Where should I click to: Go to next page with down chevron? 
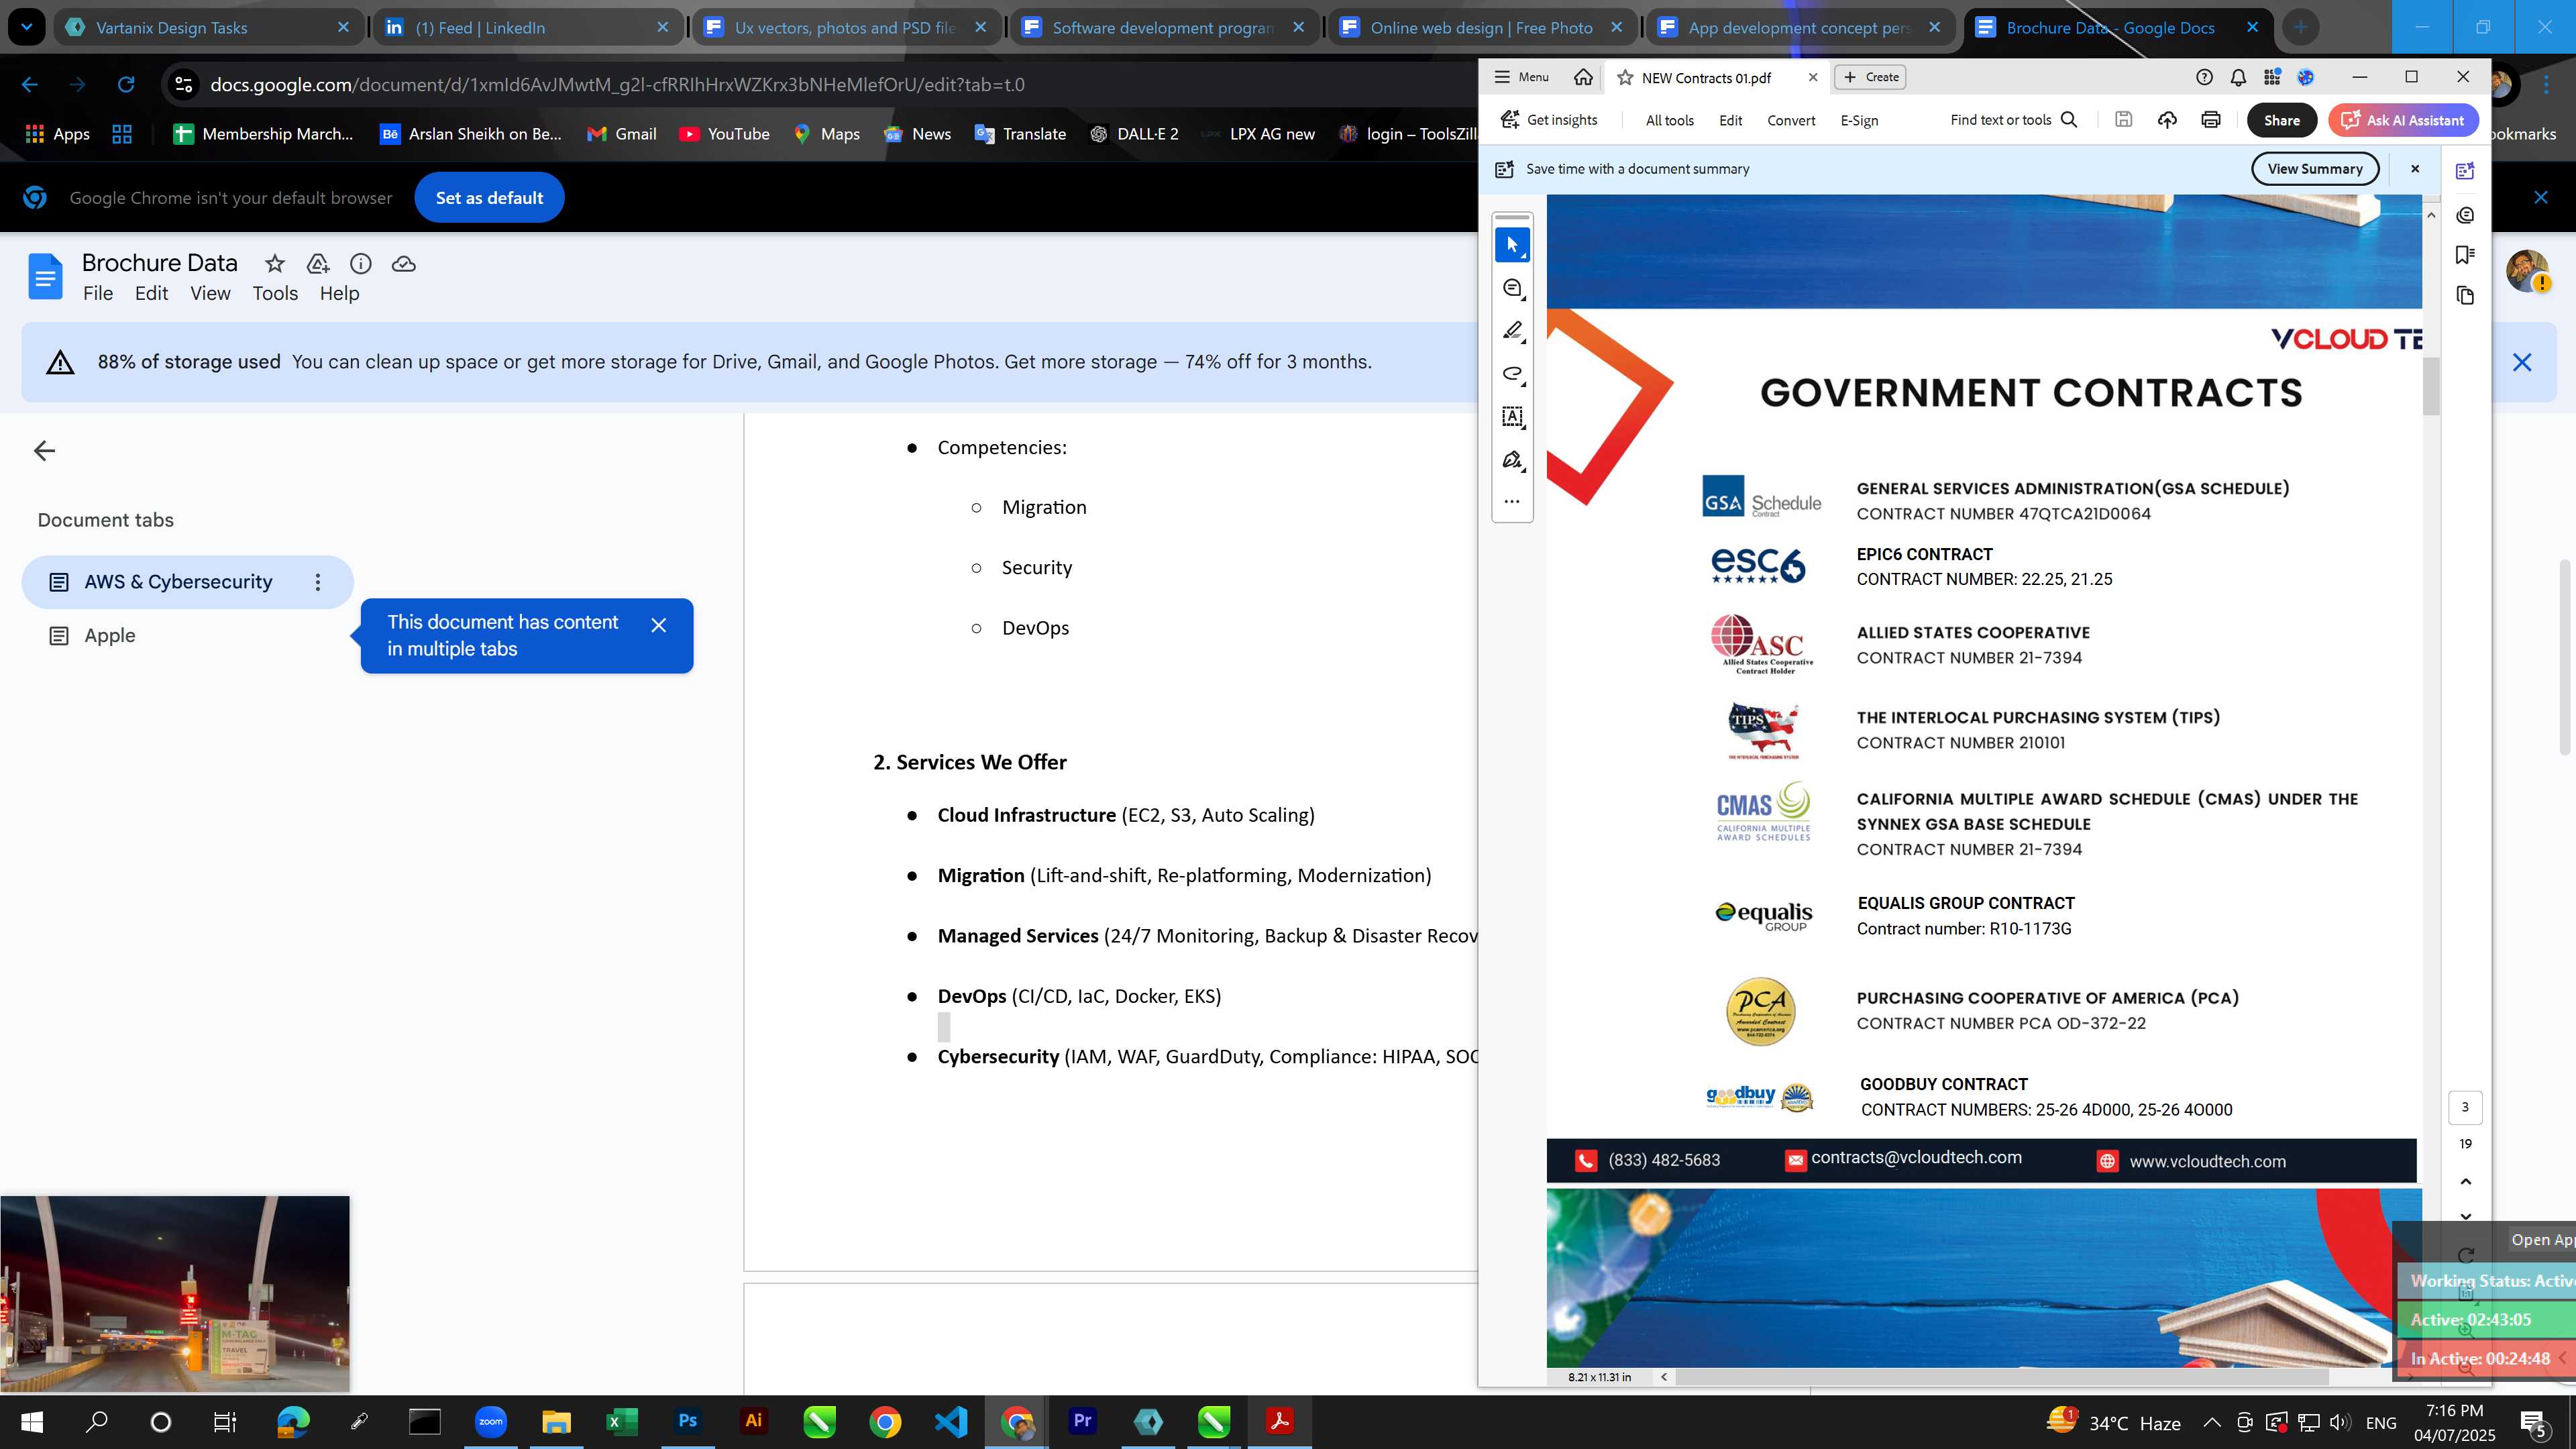click(x=2465, y=1216)
